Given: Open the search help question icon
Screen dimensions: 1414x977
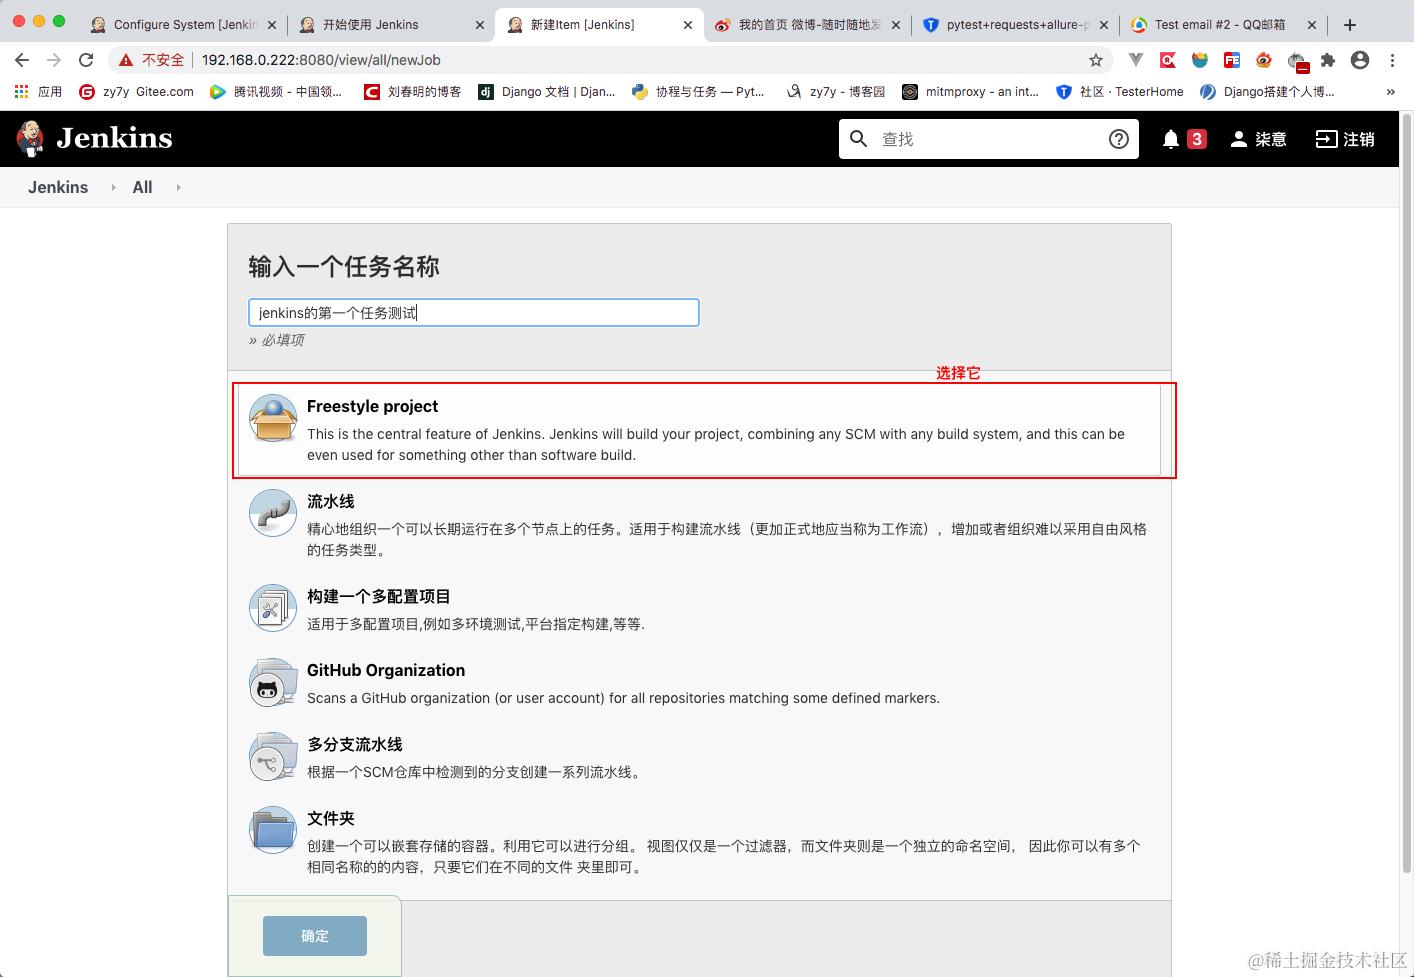Looking at the screenshot, I should 1119,139.
